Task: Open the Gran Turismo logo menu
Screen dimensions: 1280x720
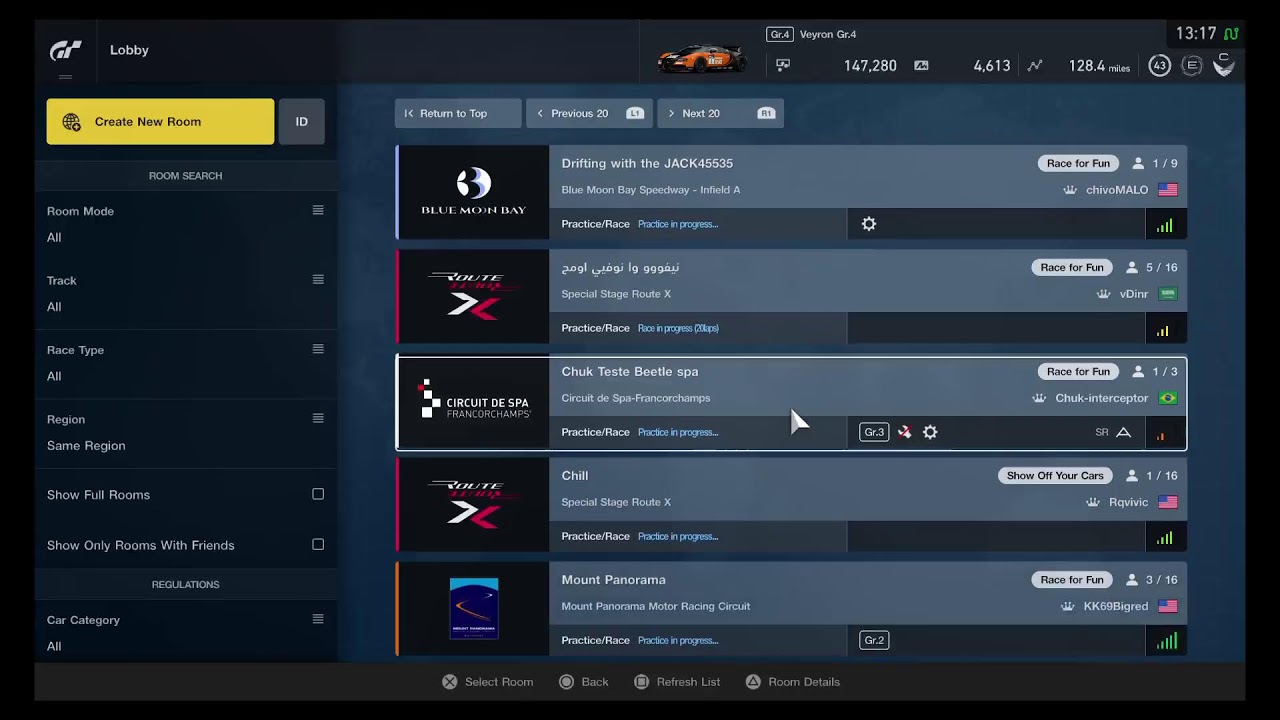Action: coord(66,51)
